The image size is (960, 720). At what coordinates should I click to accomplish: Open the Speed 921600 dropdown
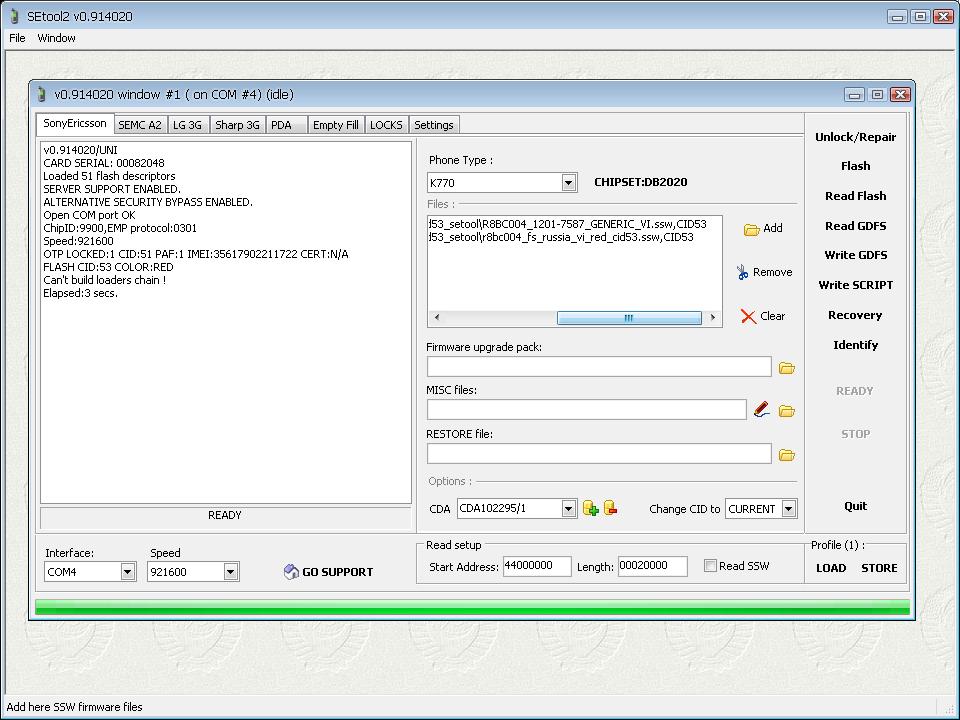[230, 572]
